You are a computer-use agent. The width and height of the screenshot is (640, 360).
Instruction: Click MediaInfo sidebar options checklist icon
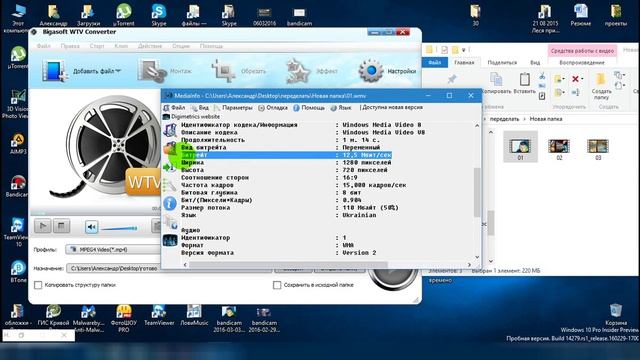coord(169,185)
